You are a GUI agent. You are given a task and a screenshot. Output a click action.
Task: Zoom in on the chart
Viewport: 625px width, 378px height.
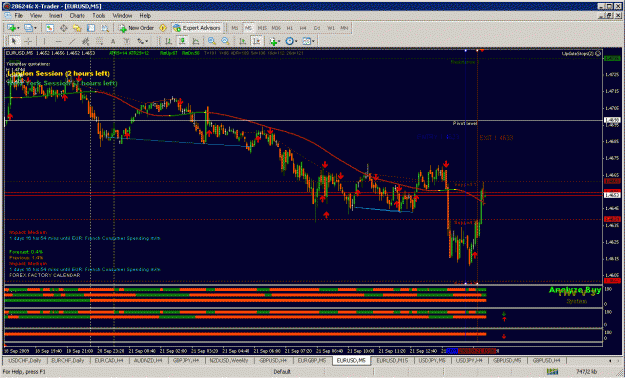point(212,41)
